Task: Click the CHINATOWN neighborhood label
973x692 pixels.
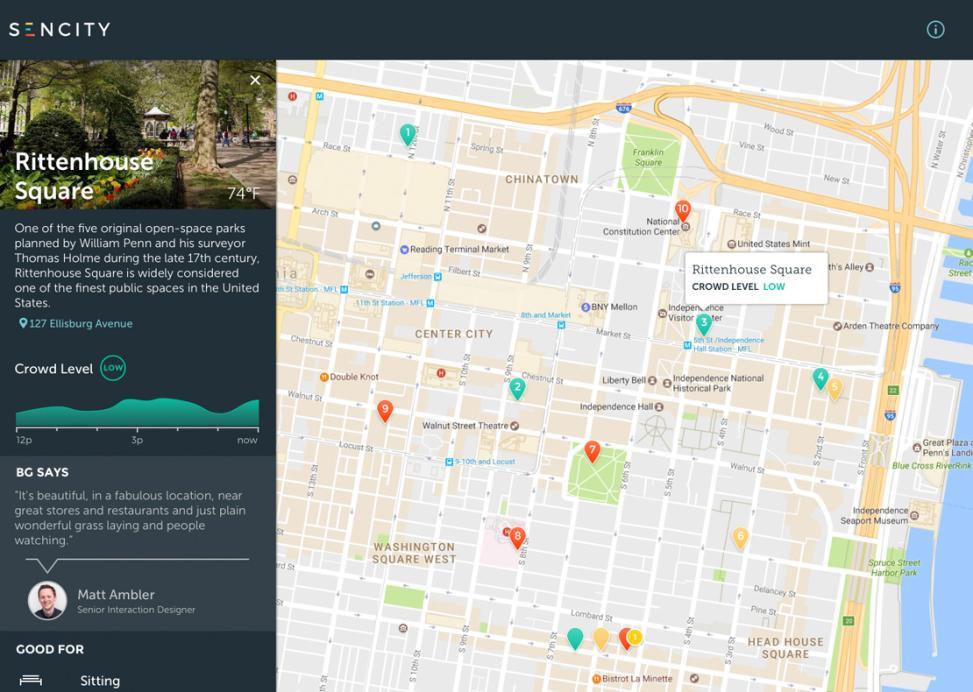Action: [541, 179]
